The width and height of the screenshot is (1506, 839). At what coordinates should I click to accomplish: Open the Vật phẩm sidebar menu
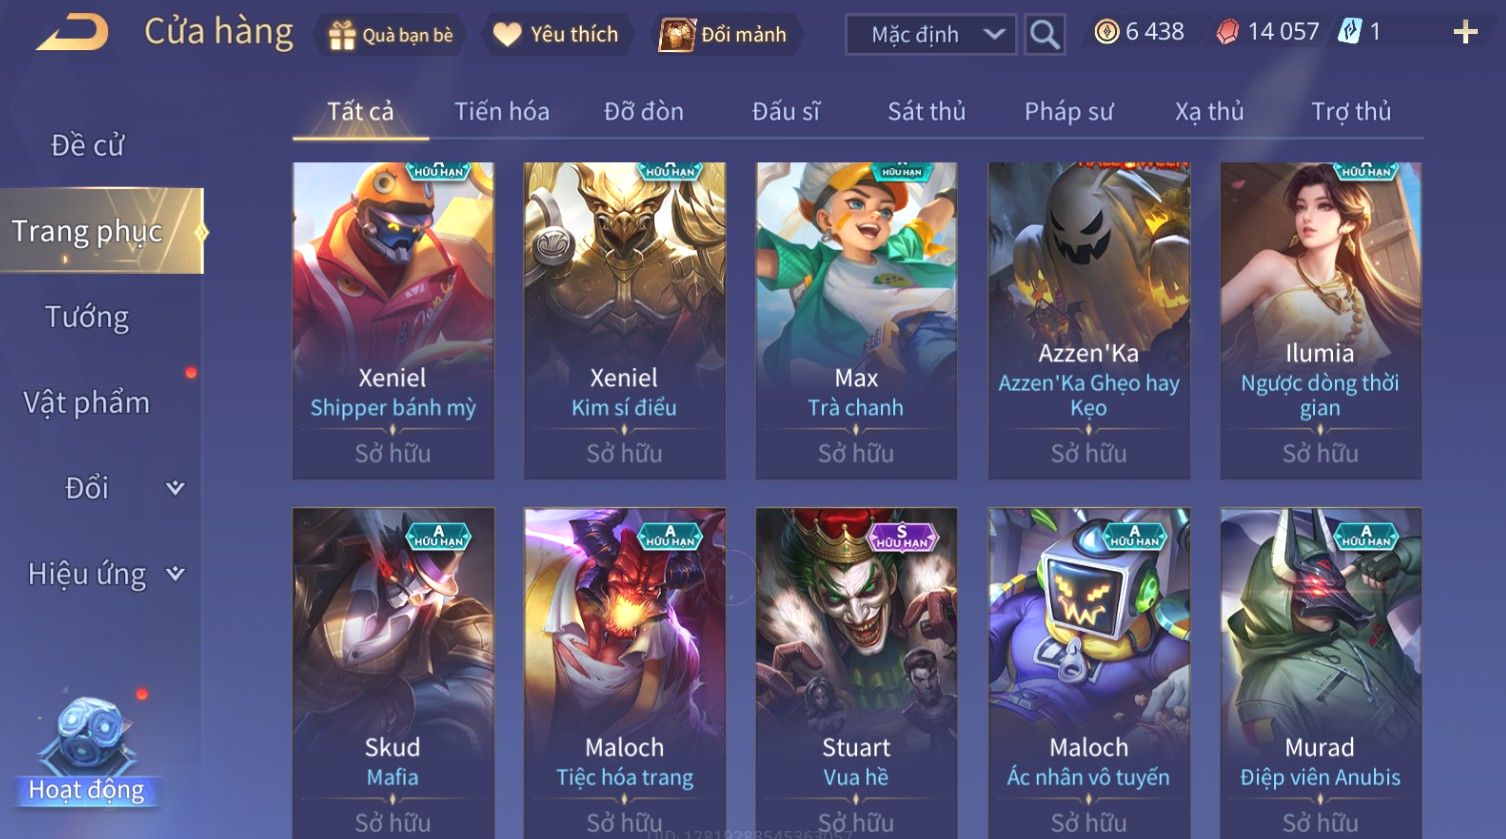click(x=87, y=403)
